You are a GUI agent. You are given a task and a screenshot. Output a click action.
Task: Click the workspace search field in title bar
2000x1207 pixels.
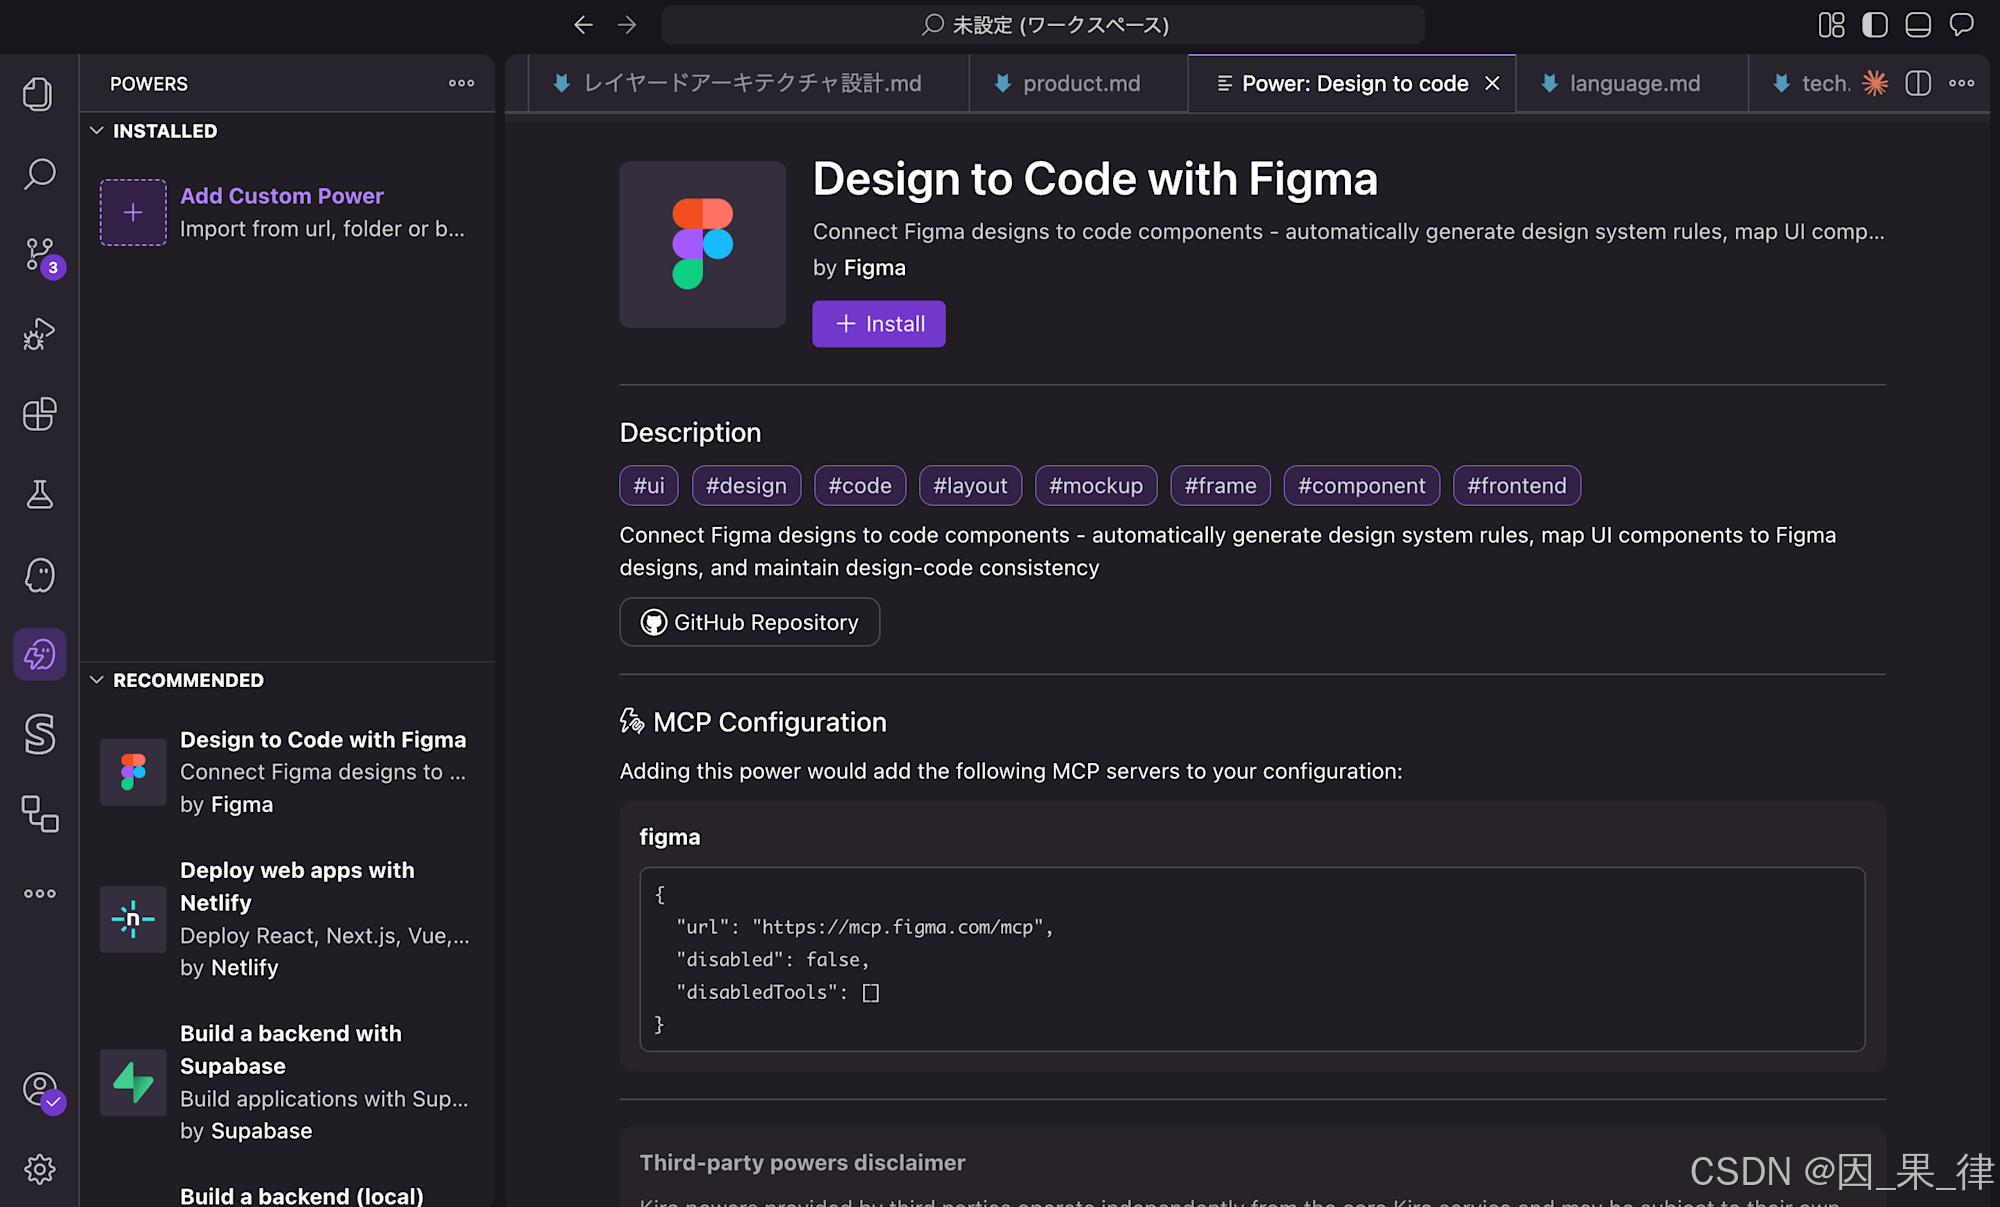(1043, 25)
